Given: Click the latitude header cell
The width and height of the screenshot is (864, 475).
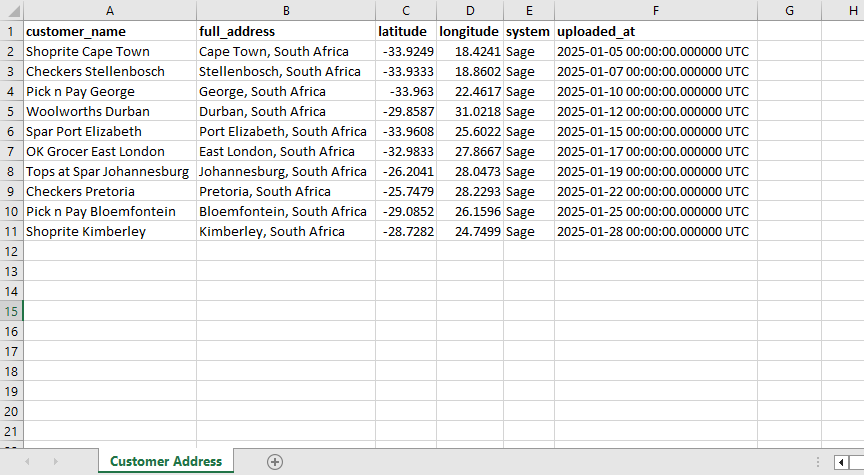Looking at the screenshot, I should click(406, 31).
